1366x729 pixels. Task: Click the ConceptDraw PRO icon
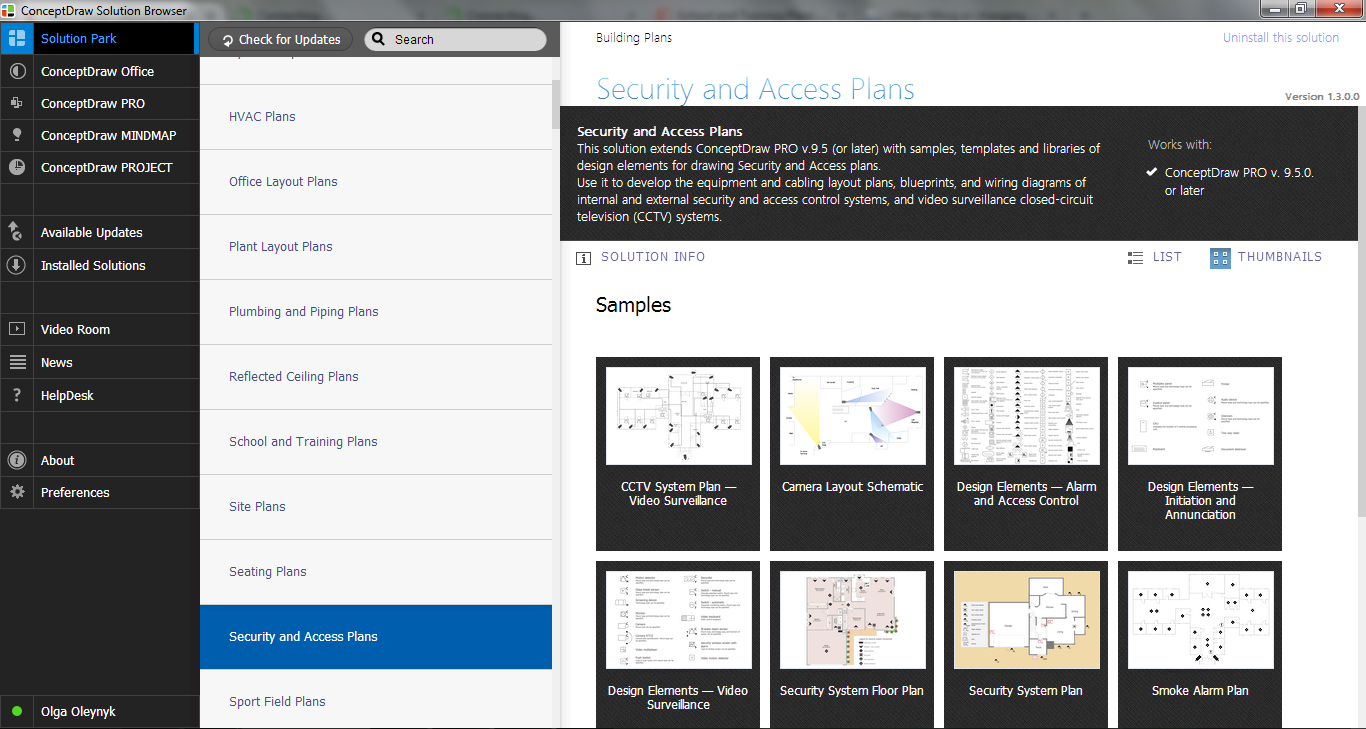tap(16, 103)
